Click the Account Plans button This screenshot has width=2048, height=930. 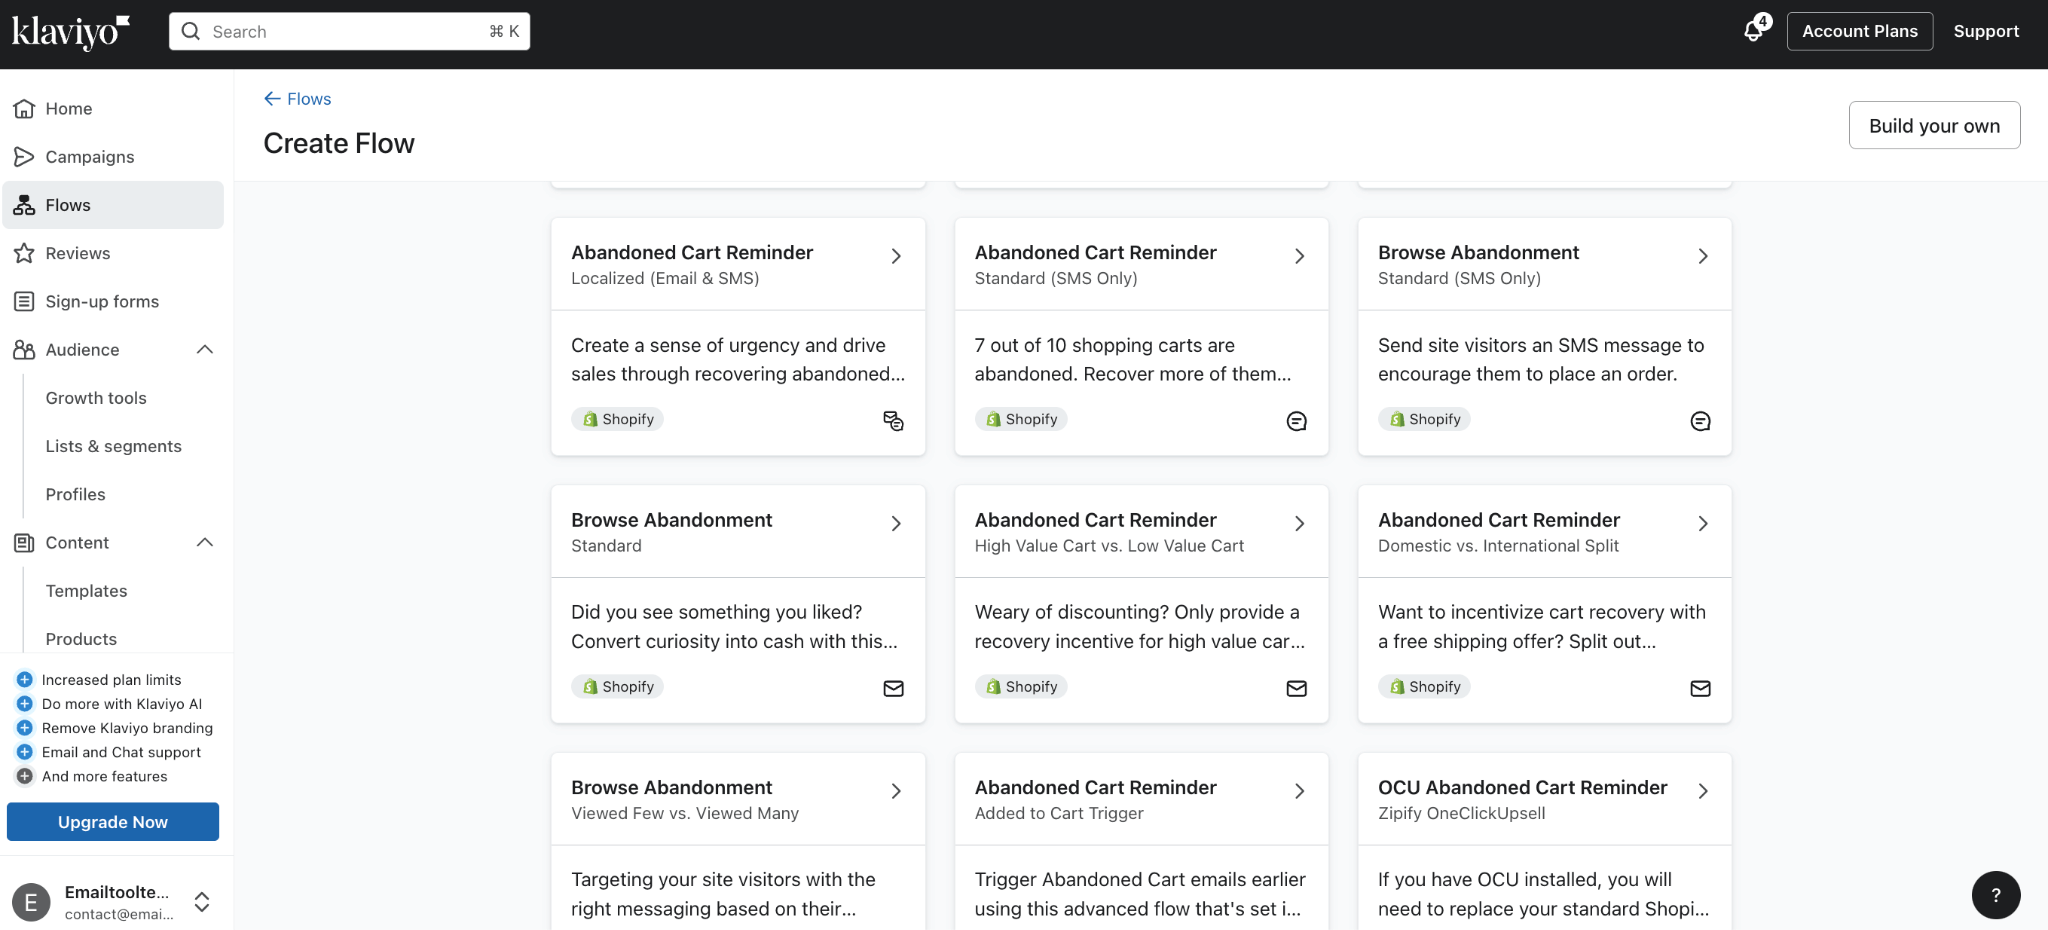(1859, 32)
